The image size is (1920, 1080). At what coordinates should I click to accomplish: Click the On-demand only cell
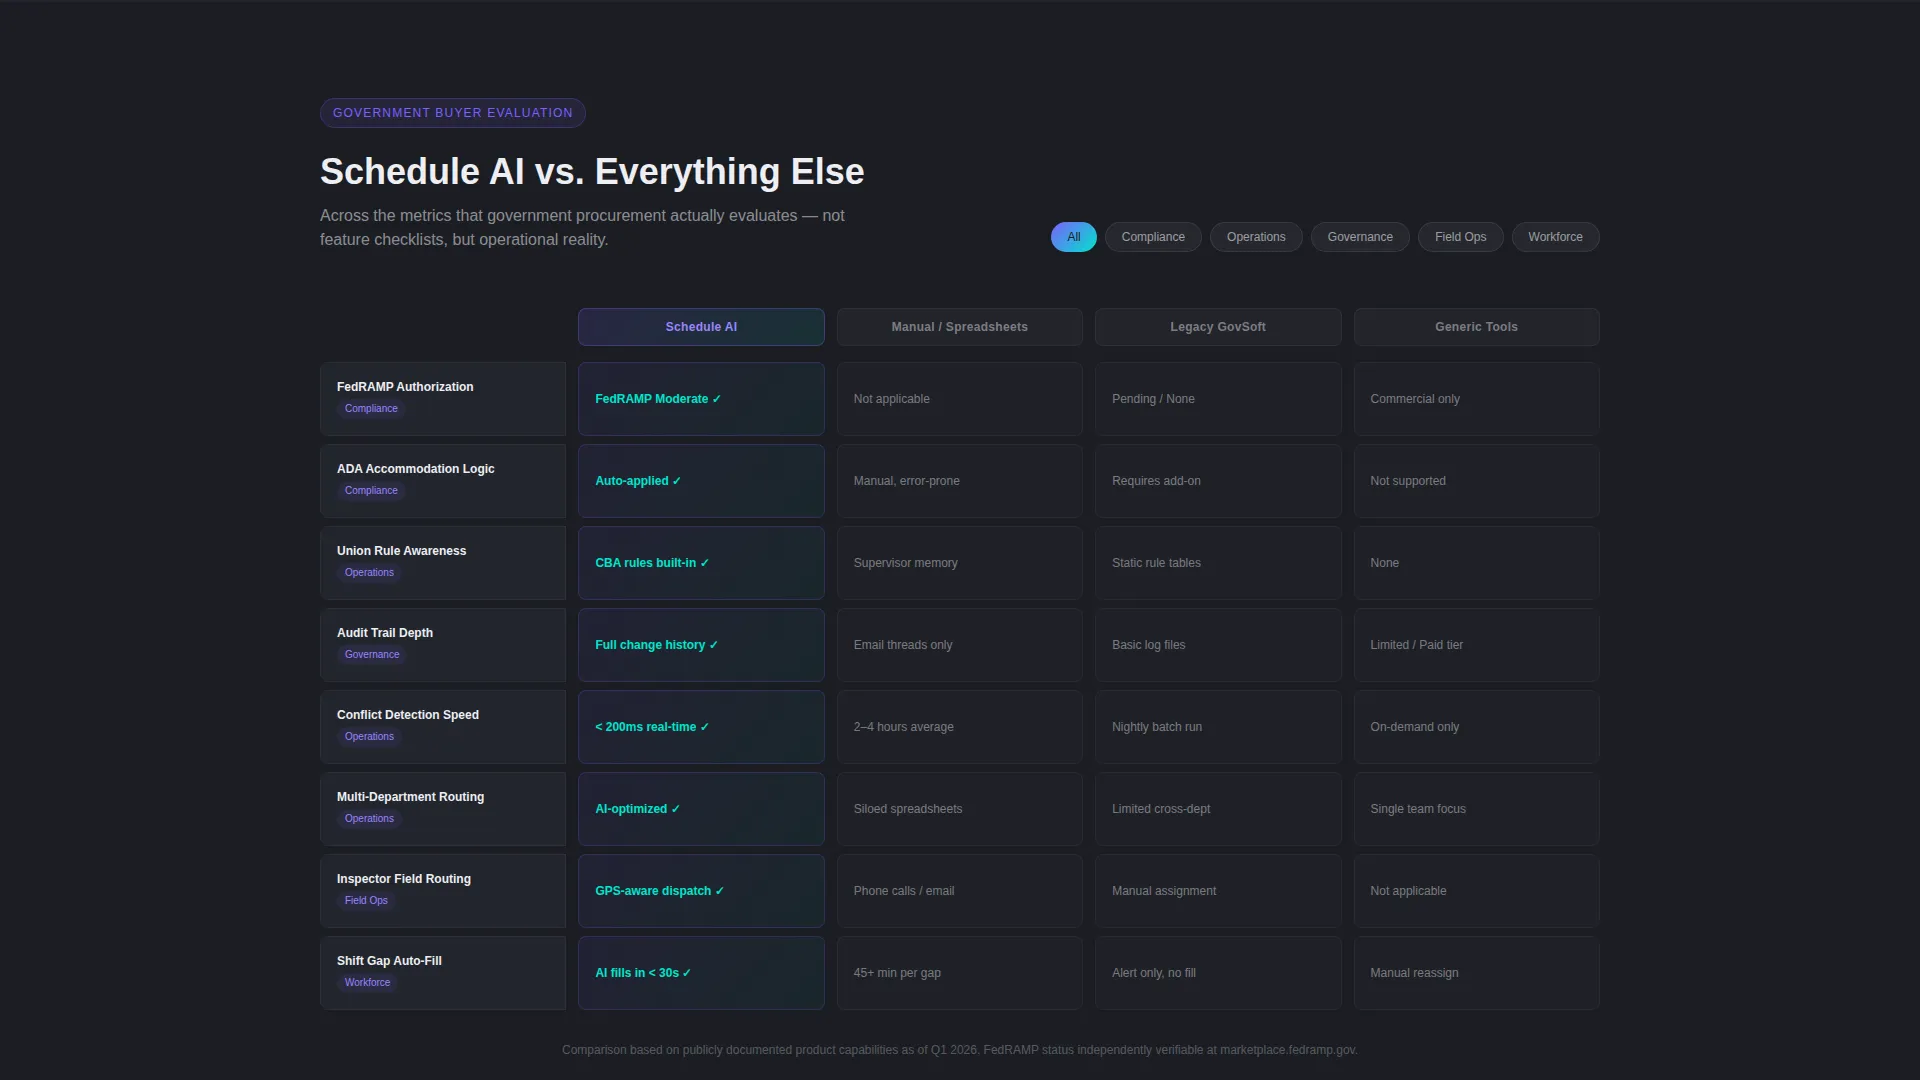click(x=1476, y=727)
